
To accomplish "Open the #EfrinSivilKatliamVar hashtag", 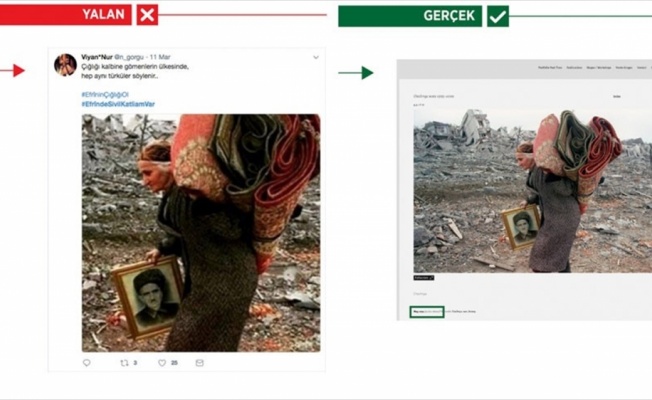I will 118,104.
